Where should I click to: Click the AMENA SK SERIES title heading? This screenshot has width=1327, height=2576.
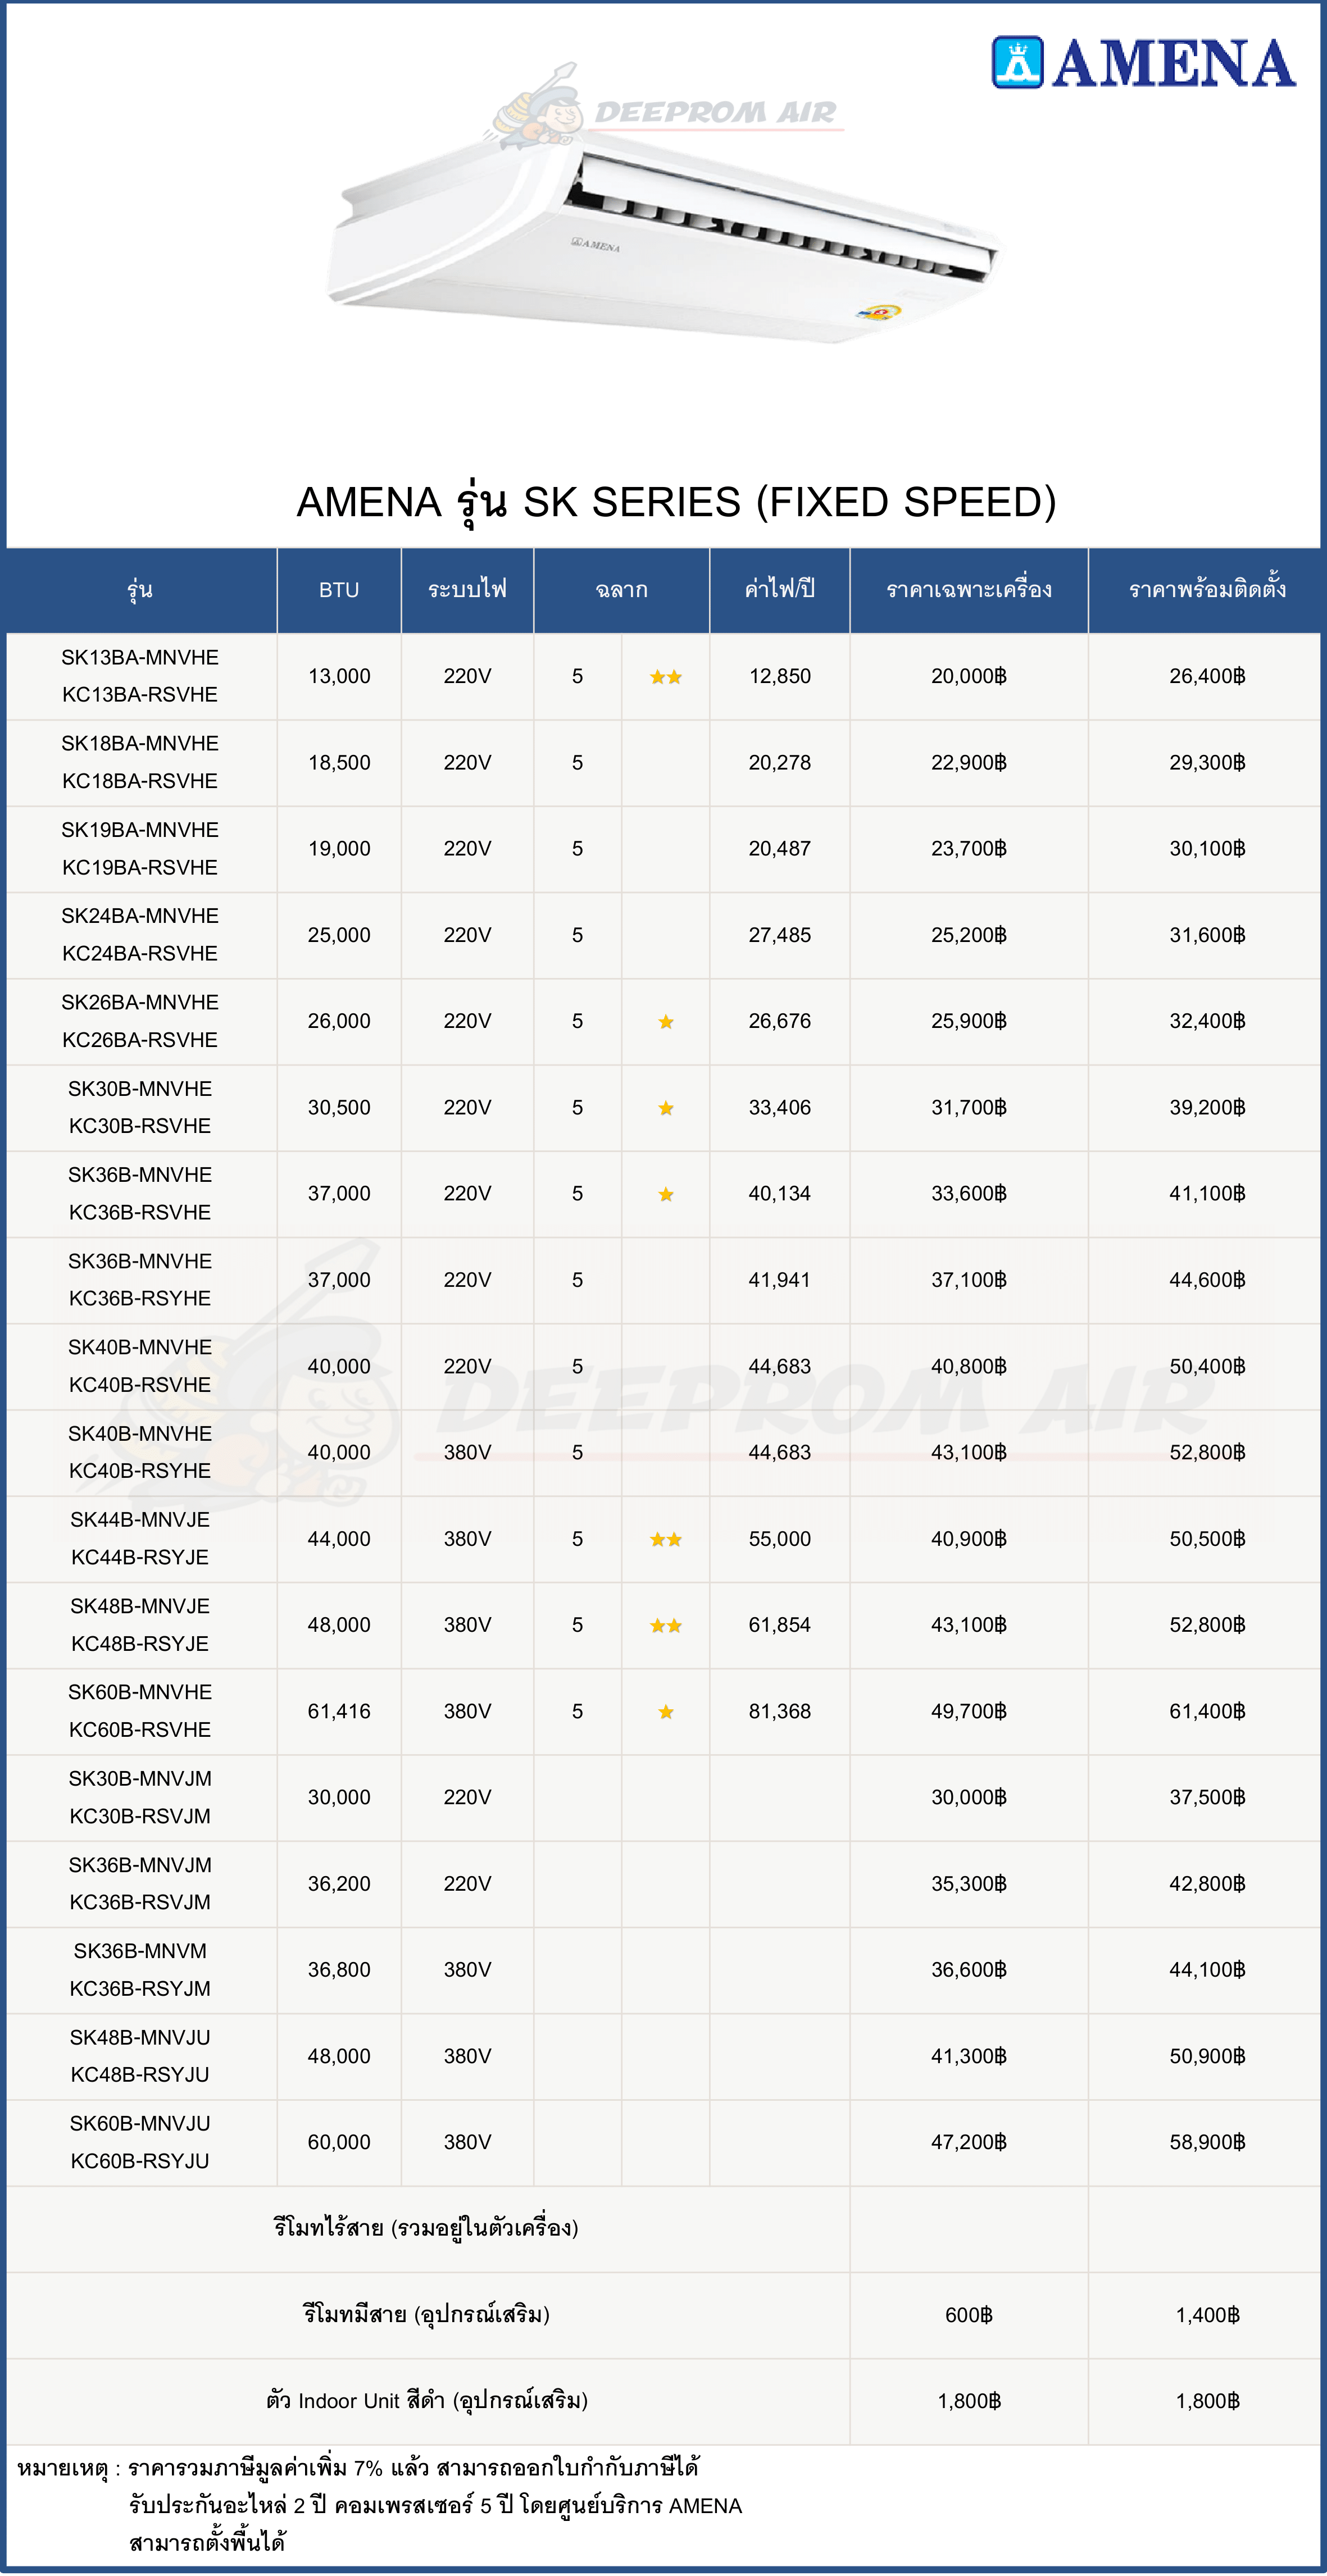tap(676, 502)
